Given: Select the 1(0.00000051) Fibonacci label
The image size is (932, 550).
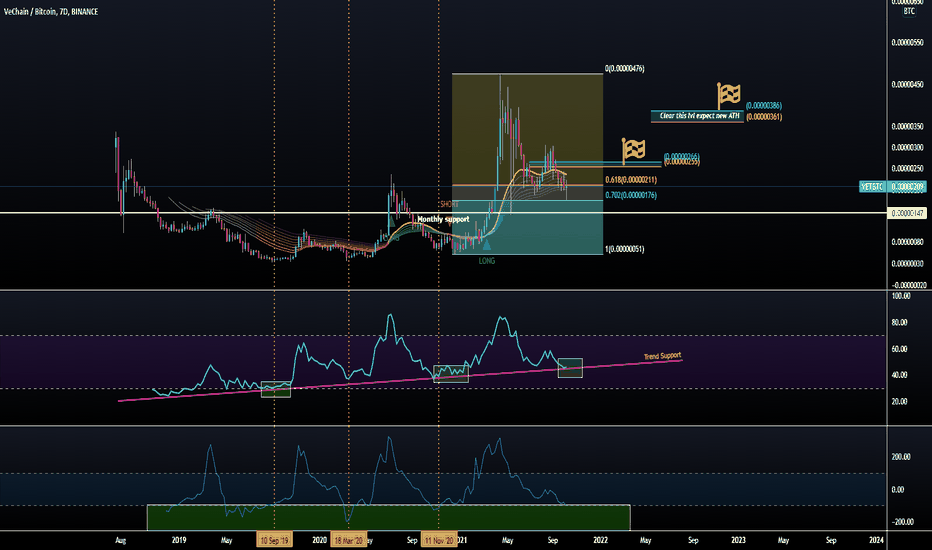Looking at the screenshot, I should click(x=625, y=249).
